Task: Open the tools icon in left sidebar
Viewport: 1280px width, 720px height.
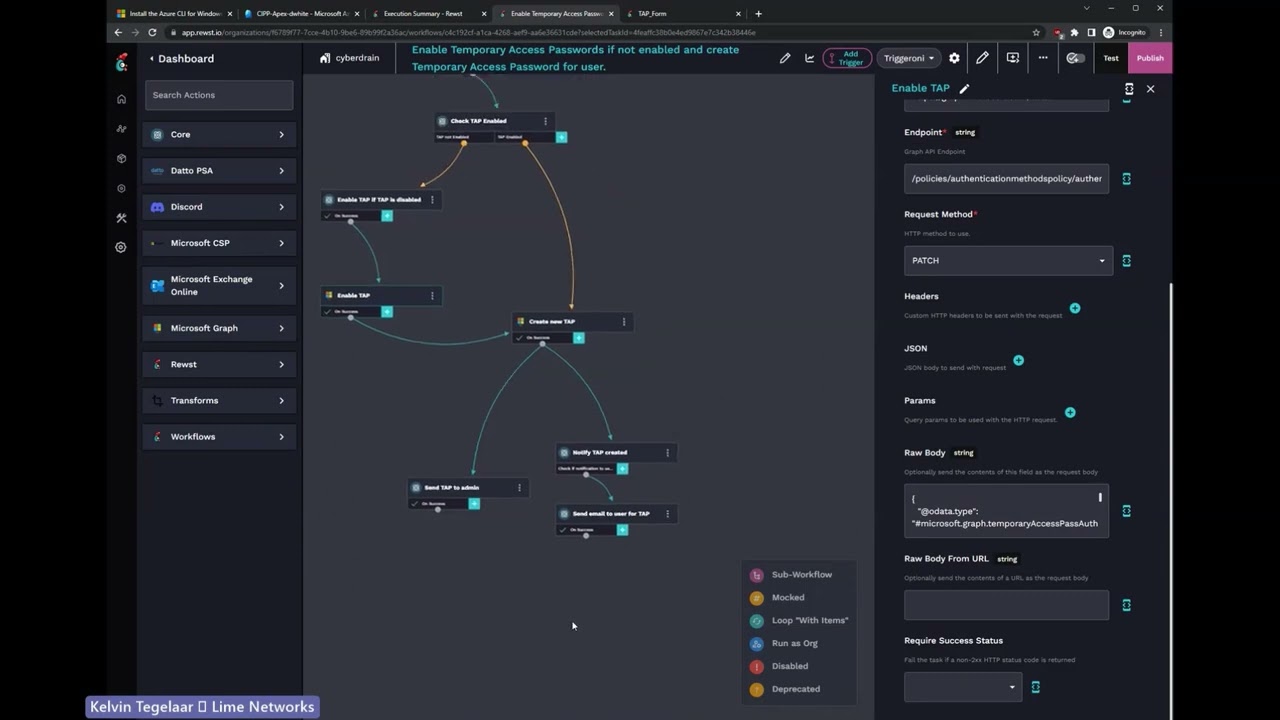Action: pos(121,218)
